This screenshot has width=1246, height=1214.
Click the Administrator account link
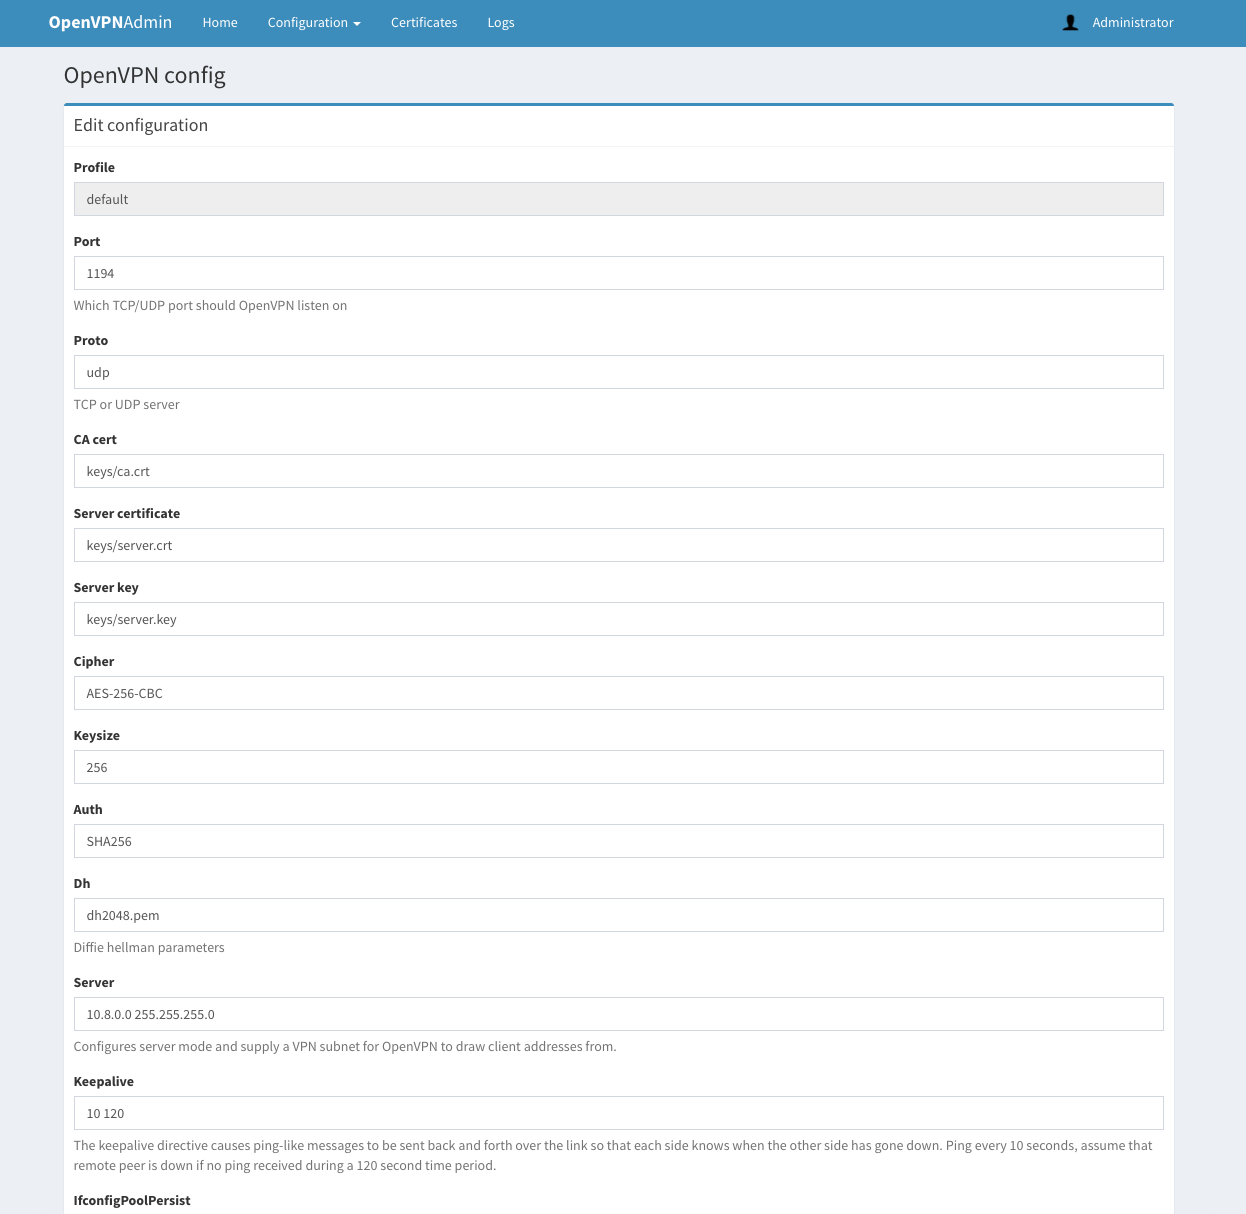(1133, 22)
